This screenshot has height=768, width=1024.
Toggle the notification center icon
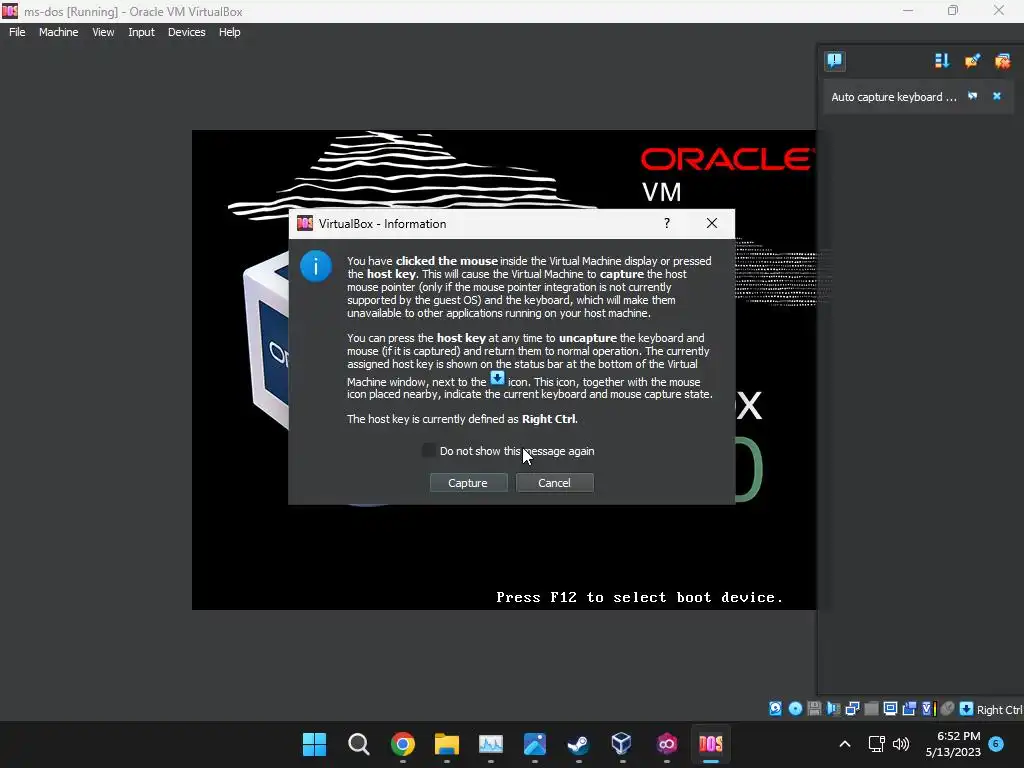click(834, 61)
